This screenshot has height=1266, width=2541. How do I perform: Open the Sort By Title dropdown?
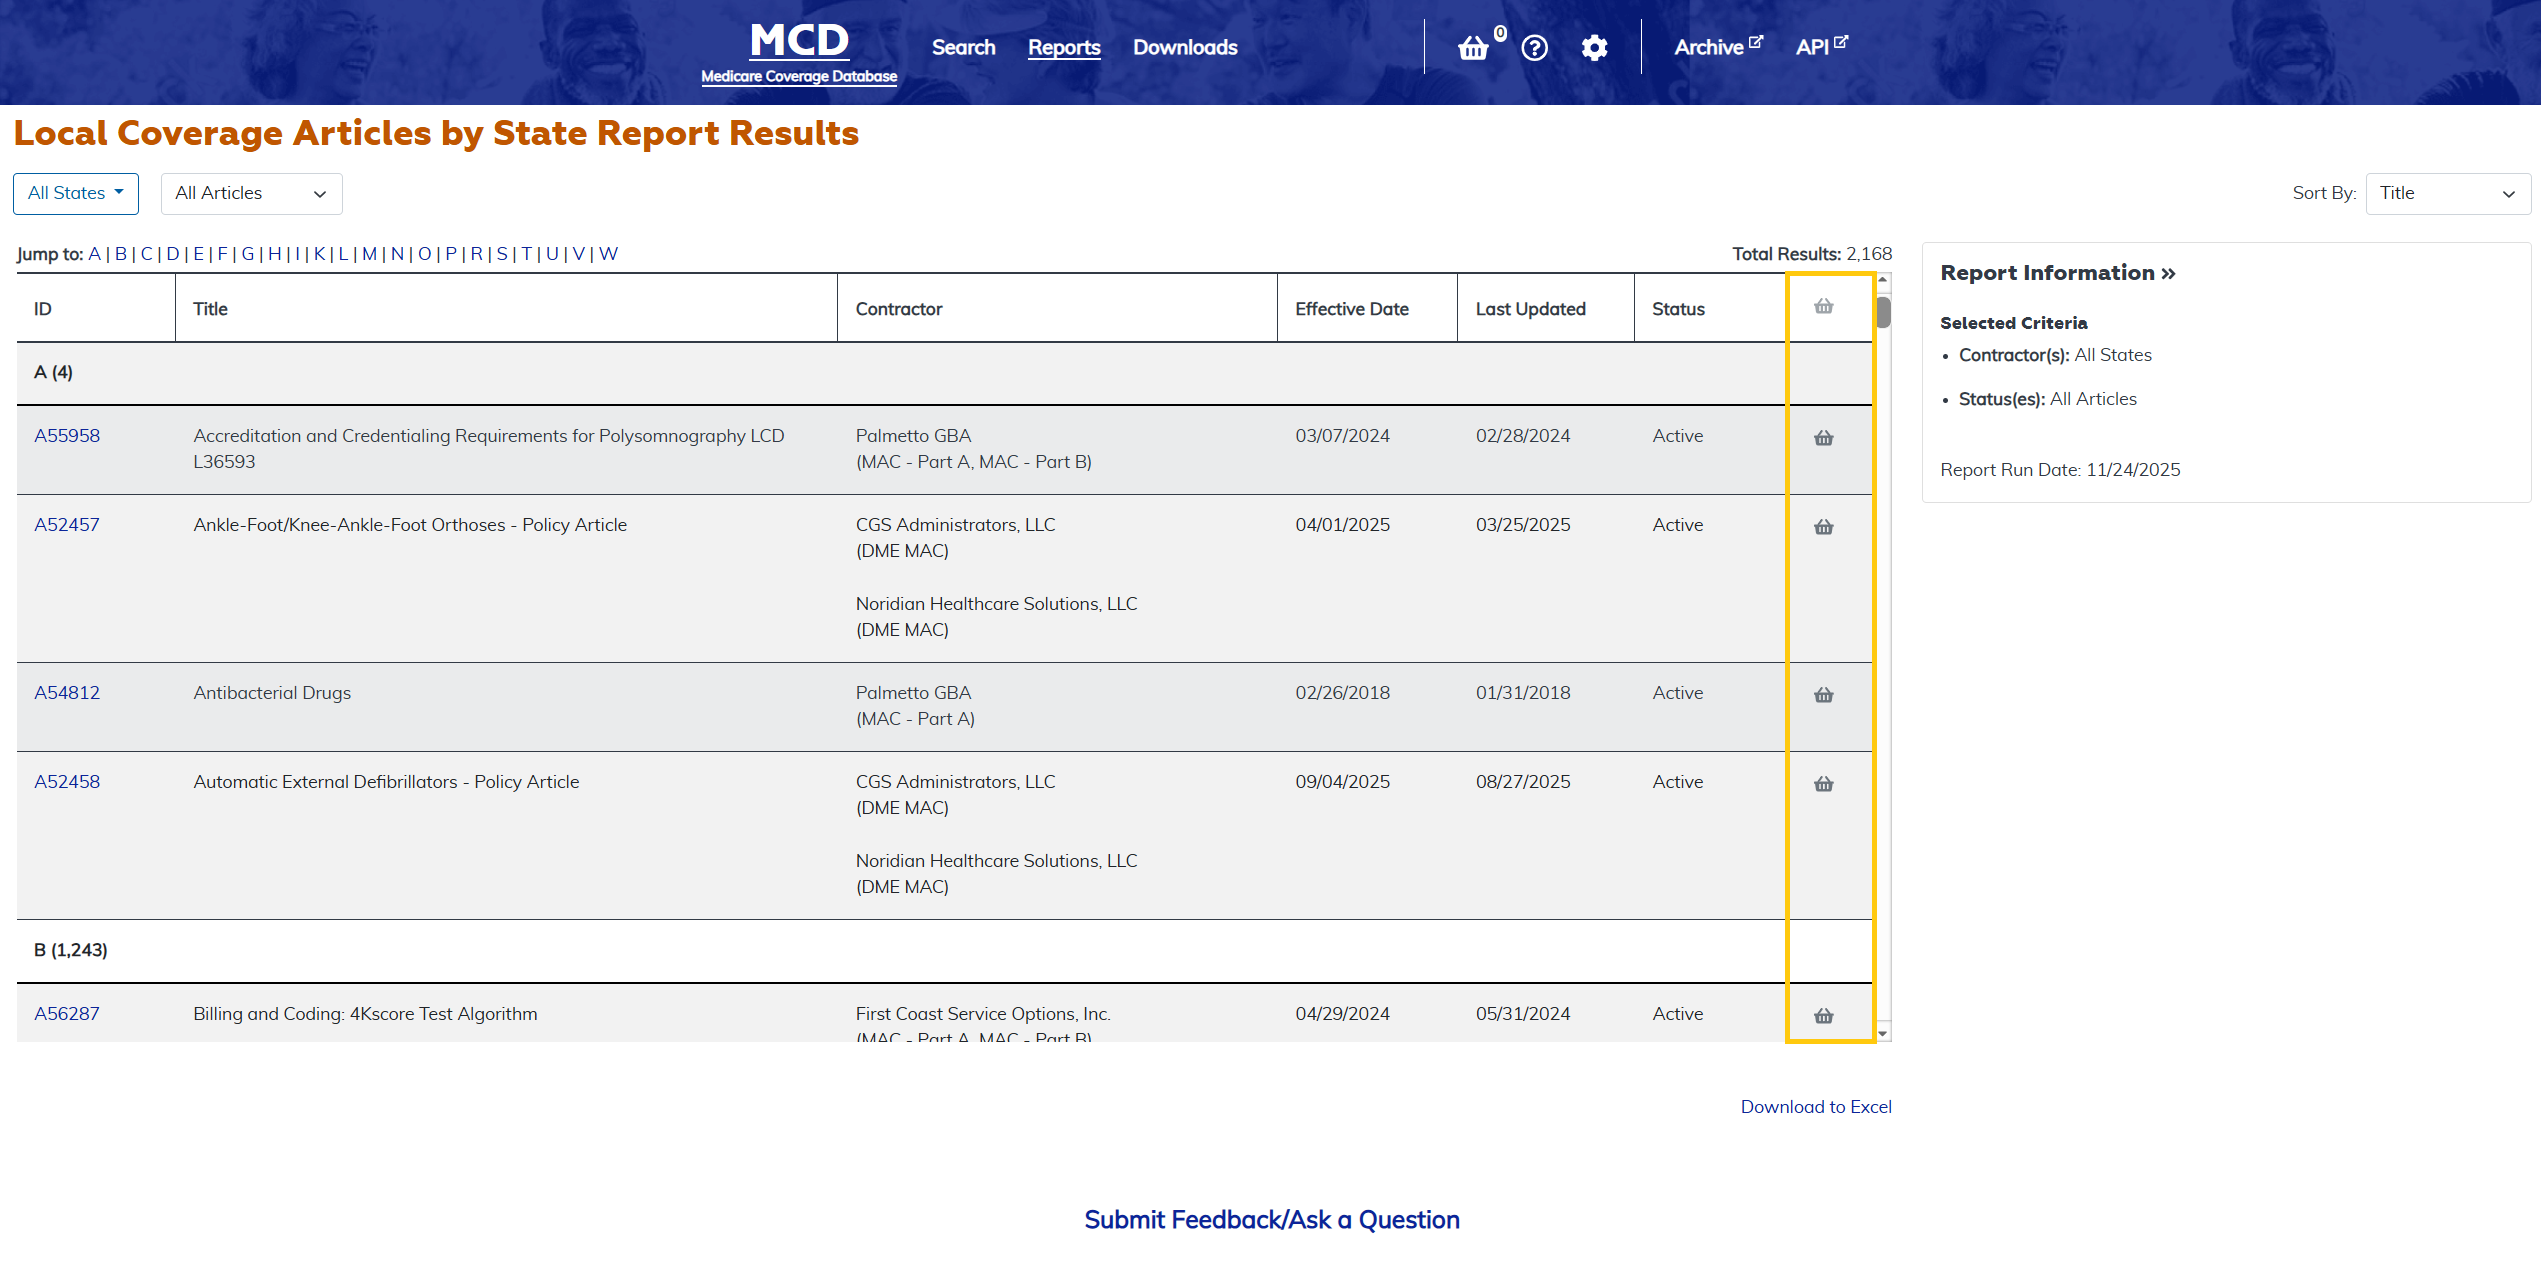tap(2447, 194)
